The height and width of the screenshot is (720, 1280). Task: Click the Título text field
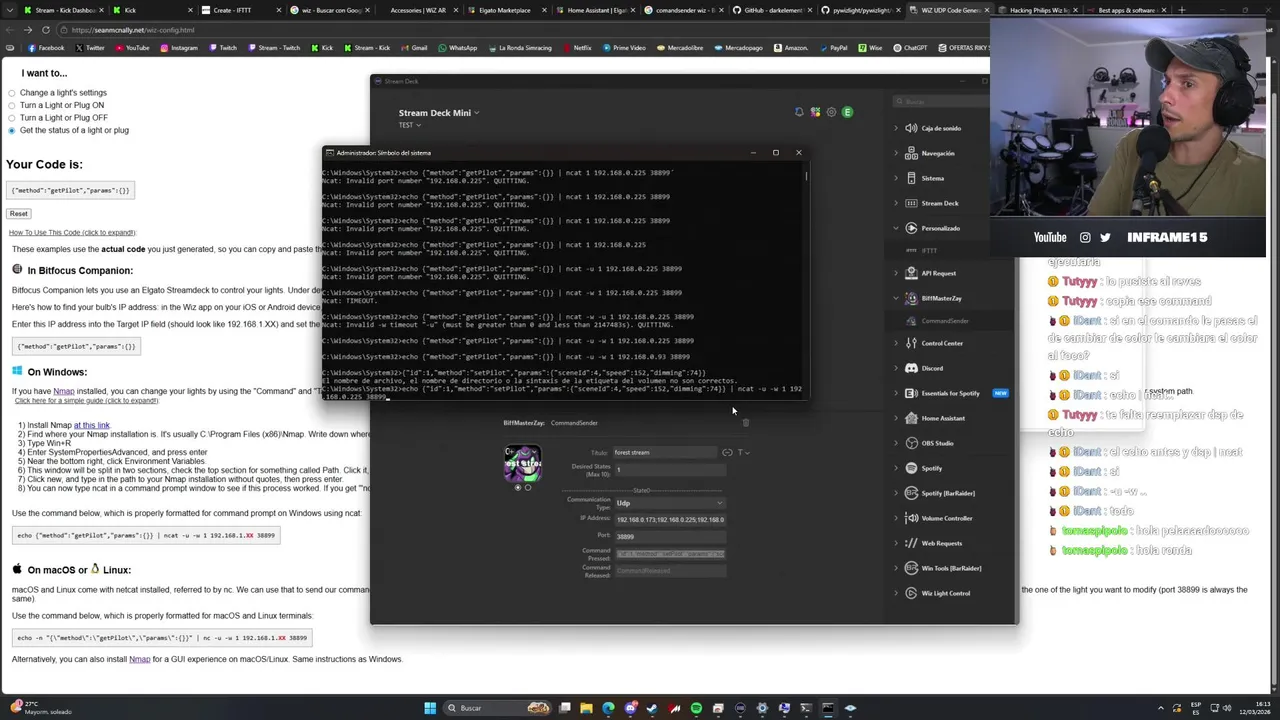click(x=664, y=452)
